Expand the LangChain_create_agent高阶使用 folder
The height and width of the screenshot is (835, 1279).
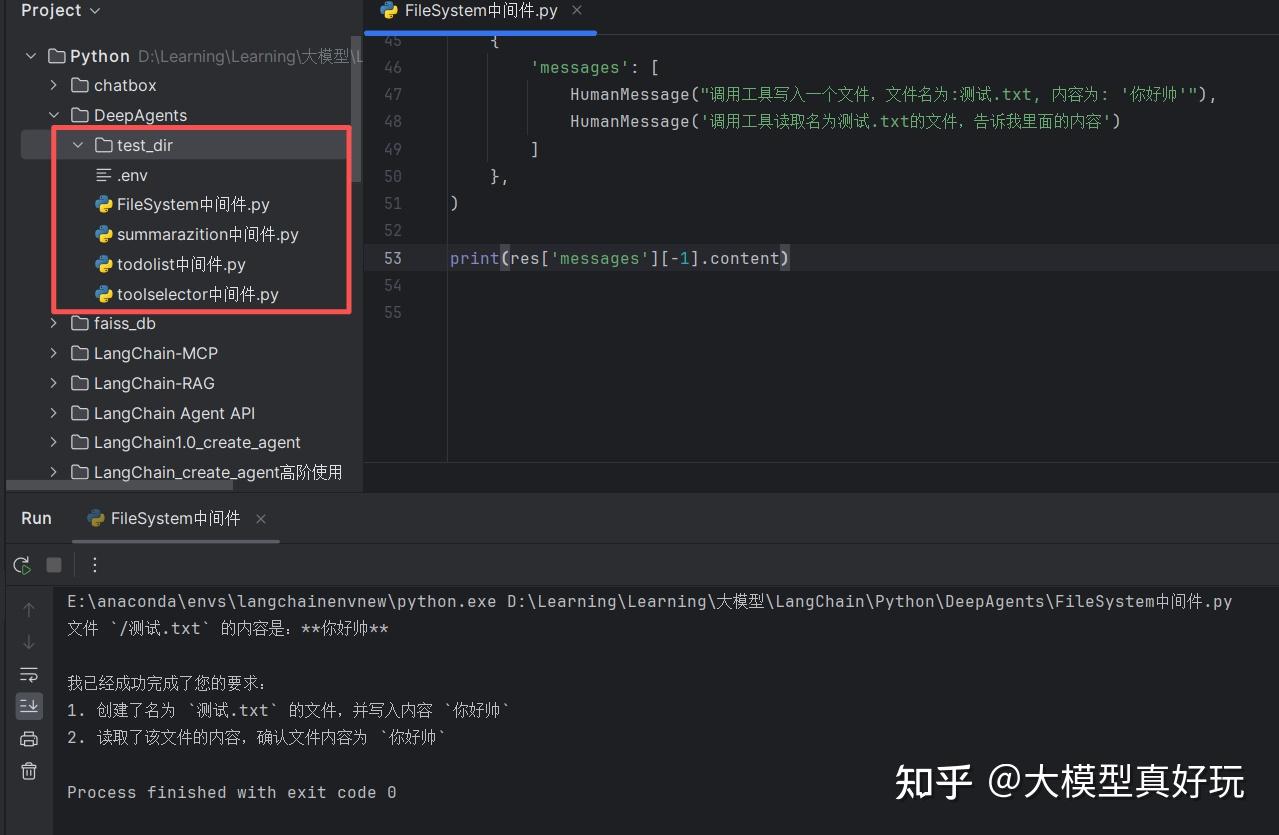pyautogui.click(x=55, y=472)
